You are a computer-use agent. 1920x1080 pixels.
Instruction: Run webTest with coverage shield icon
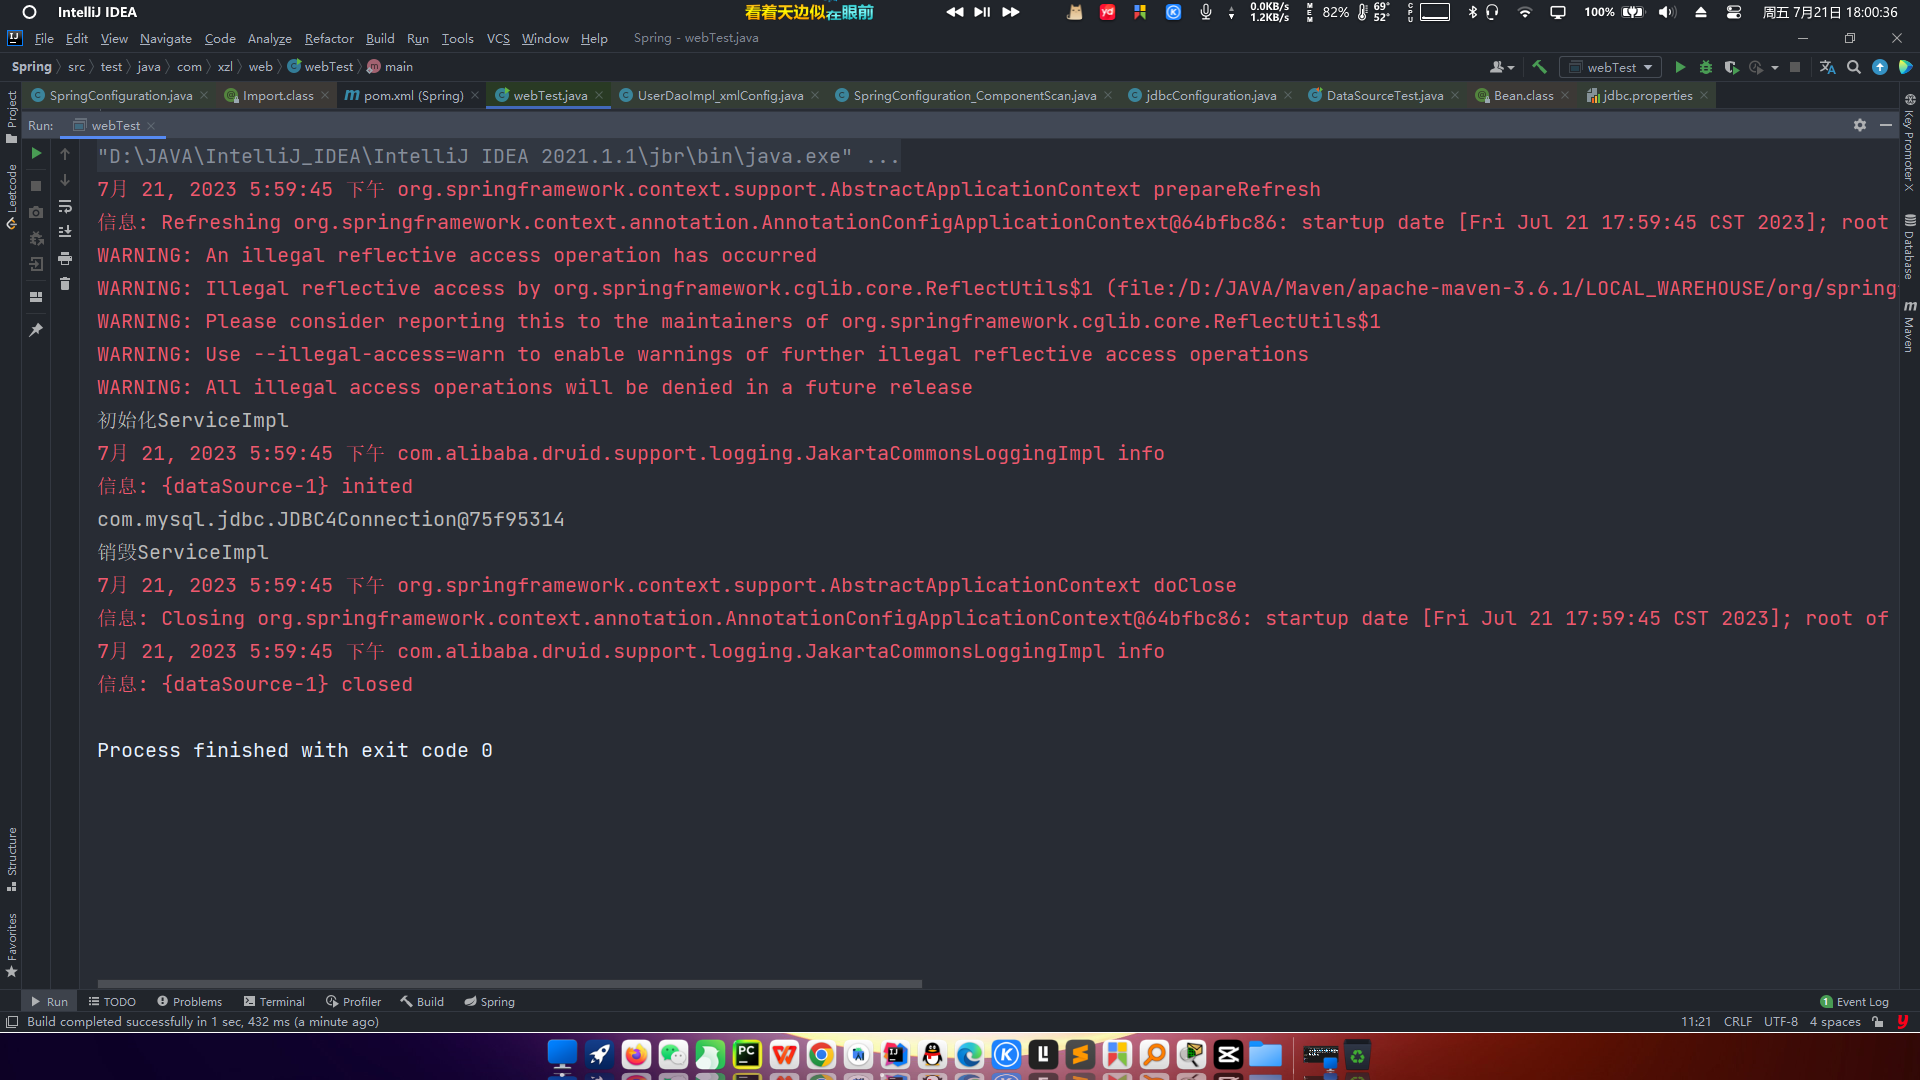(1731, 67)
